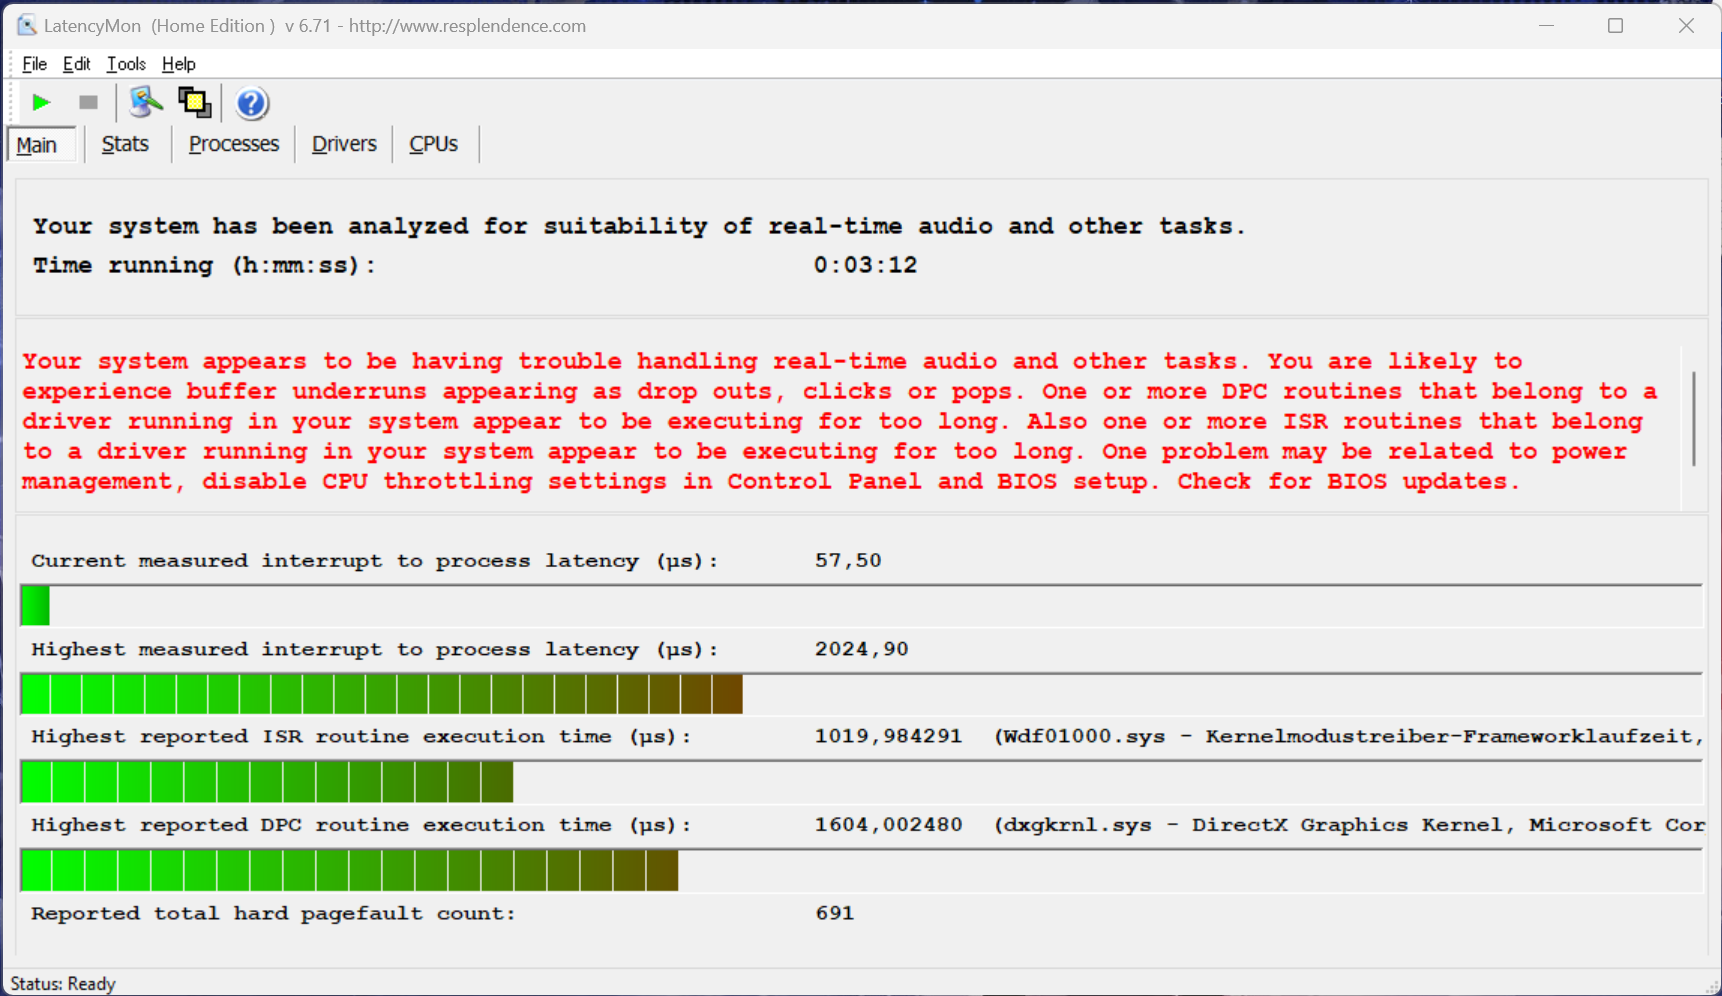Open the File menu
This screenshot has width=1722, height=996.
tap(34, 64)
